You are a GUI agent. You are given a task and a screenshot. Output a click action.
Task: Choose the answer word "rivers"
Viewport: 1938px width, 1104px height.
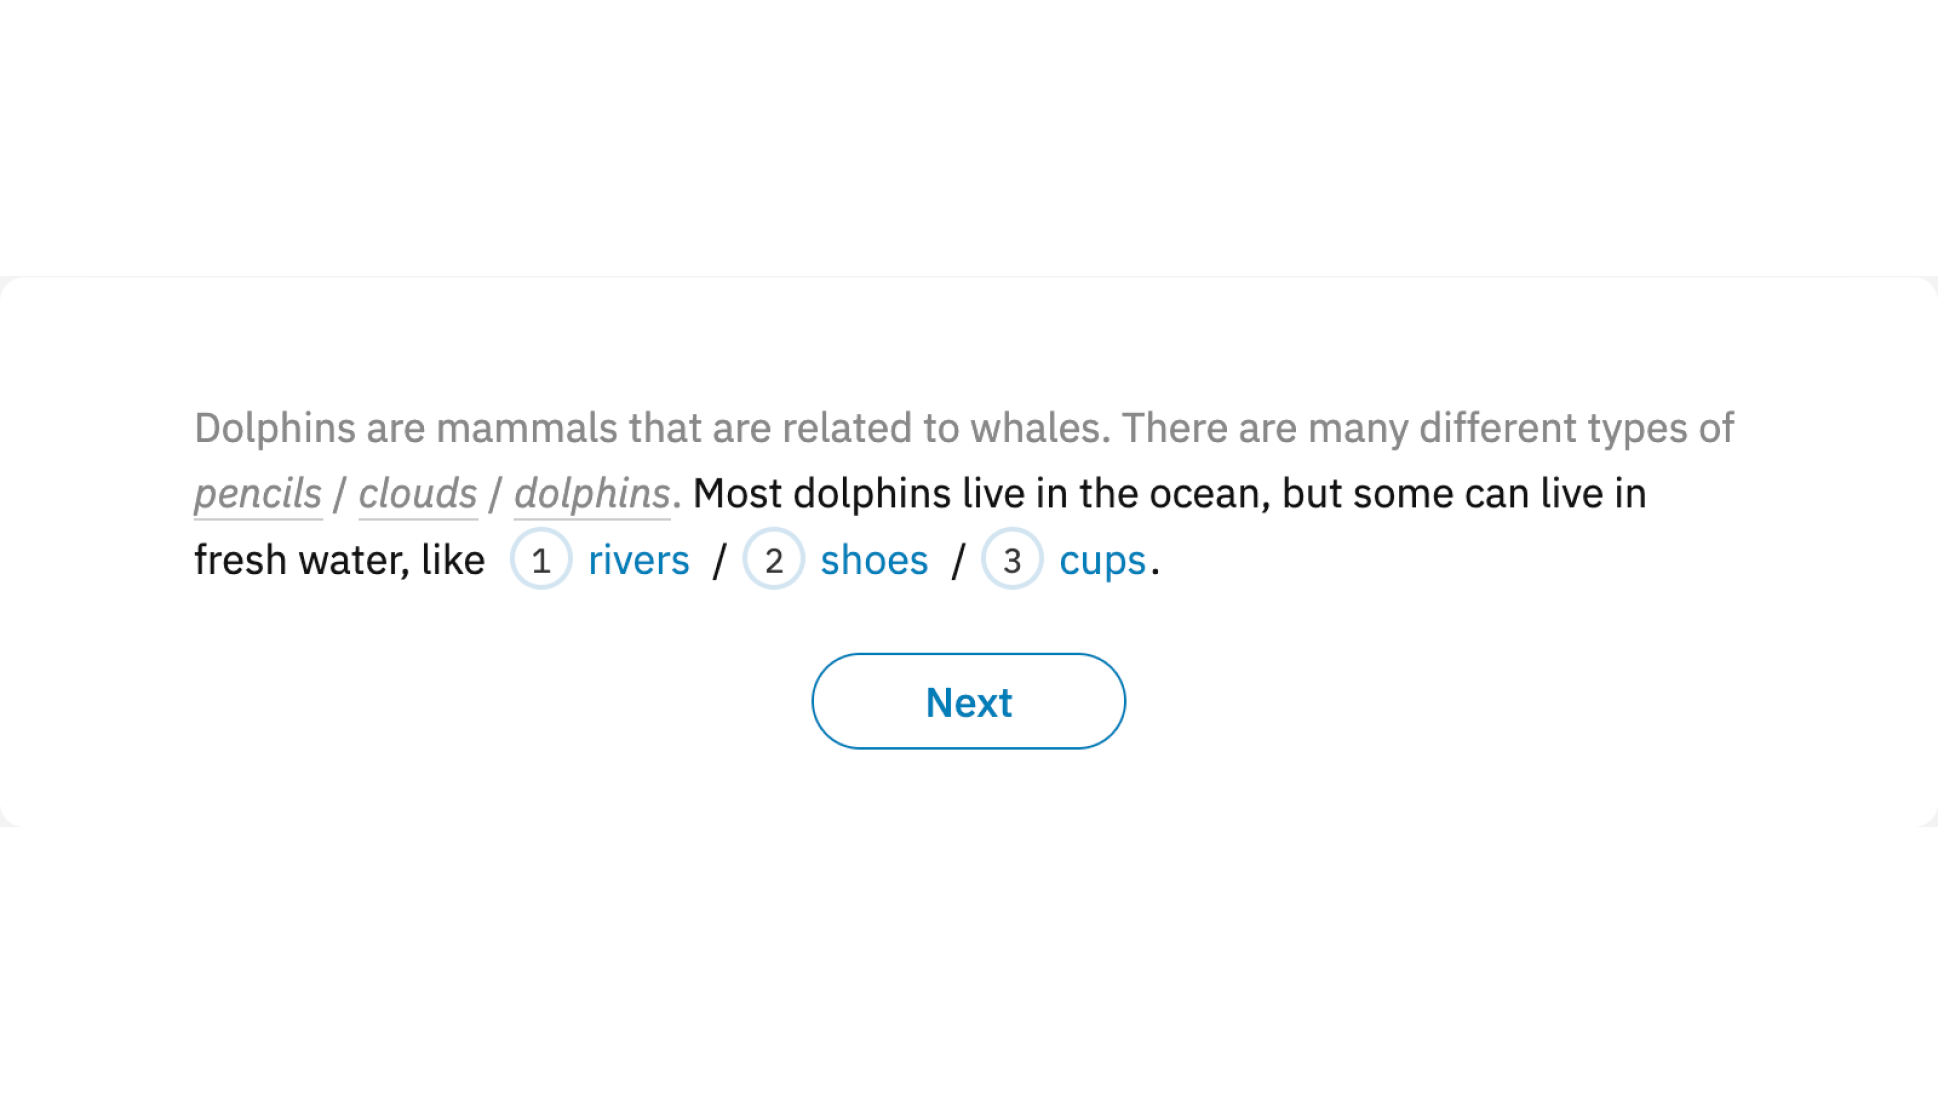point(638,560)
